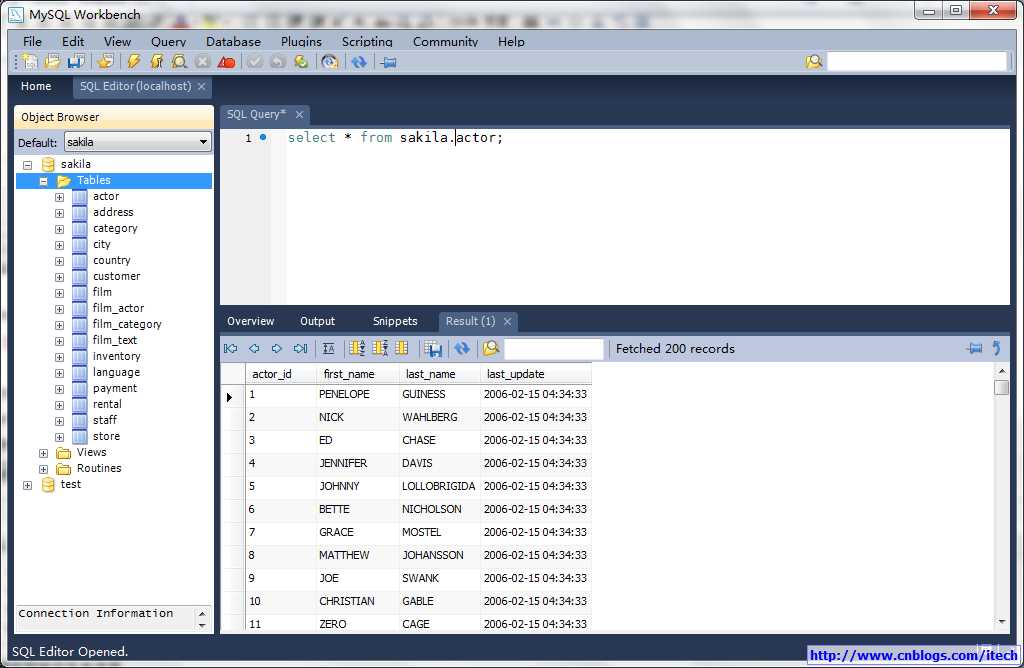Click the execute current statement icon
Viewport: 1024px width, 668px height.
[x=156, y=62]
